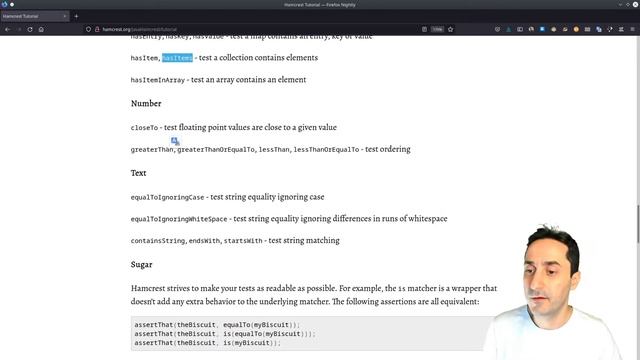Open the Firefox application menu
This screenshot has height=360, width=640.
coord(633,29)
